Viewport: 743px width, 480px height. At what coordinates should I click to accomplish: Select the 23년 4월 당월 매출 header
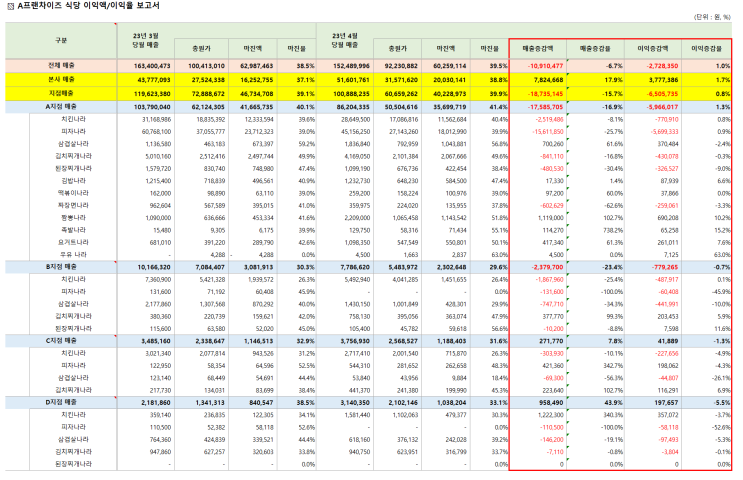point(344,41)
